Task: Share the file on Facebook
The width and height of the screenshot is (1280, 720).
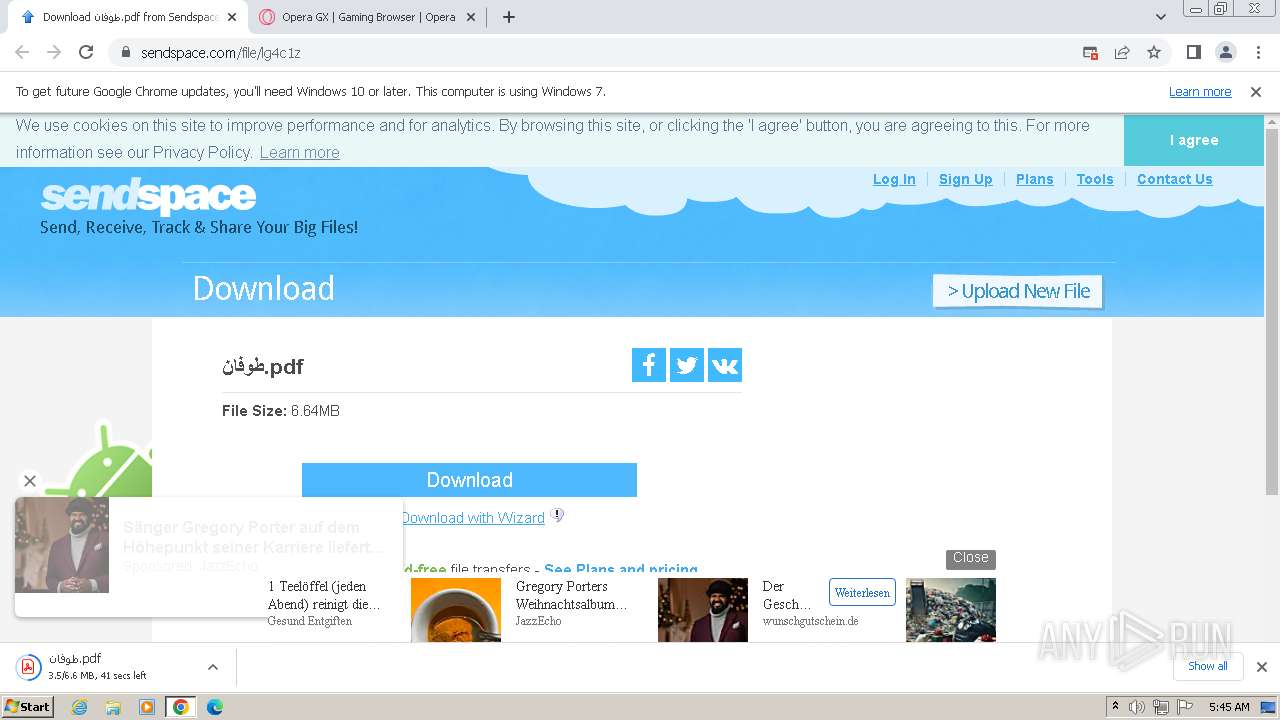Action: [649, 365]
